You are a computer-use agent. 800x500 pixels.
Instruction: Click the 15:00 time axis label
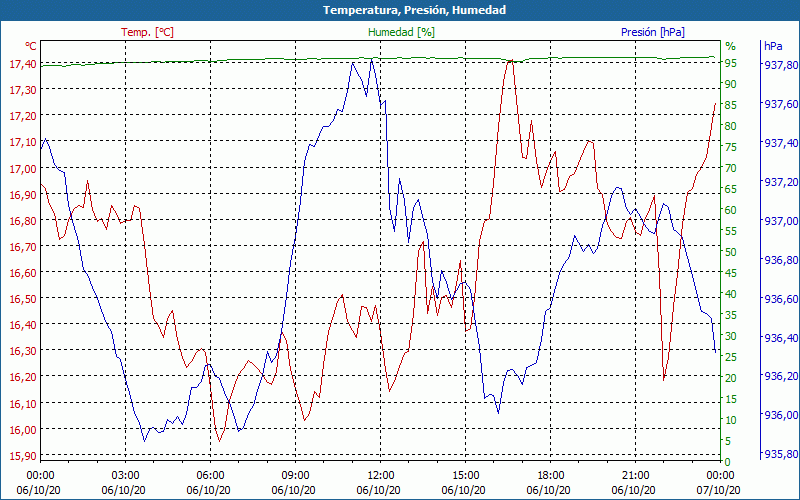pos(465,476)
